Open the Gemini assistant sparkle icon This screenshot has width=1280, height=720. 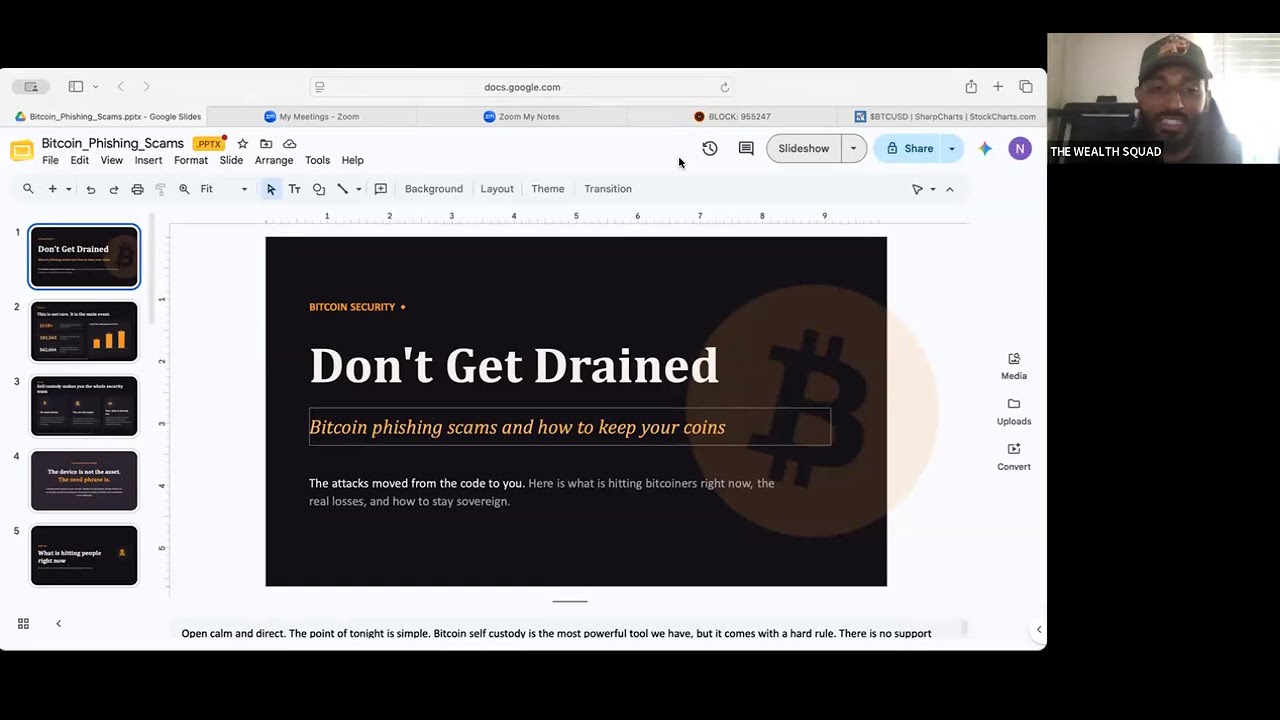click(985, 149)
